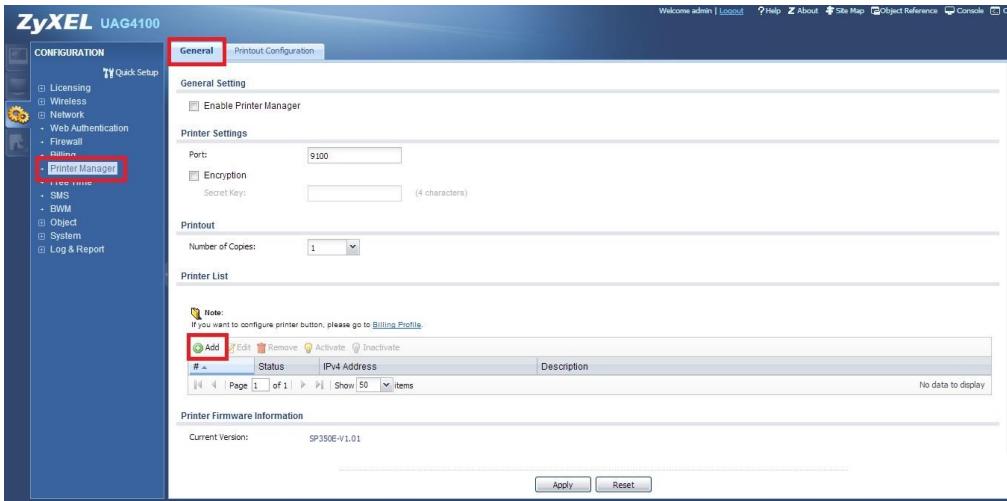Expand the Wireless tree node
This screenshot has width=1007, height=501.
[x=42, y=101]
